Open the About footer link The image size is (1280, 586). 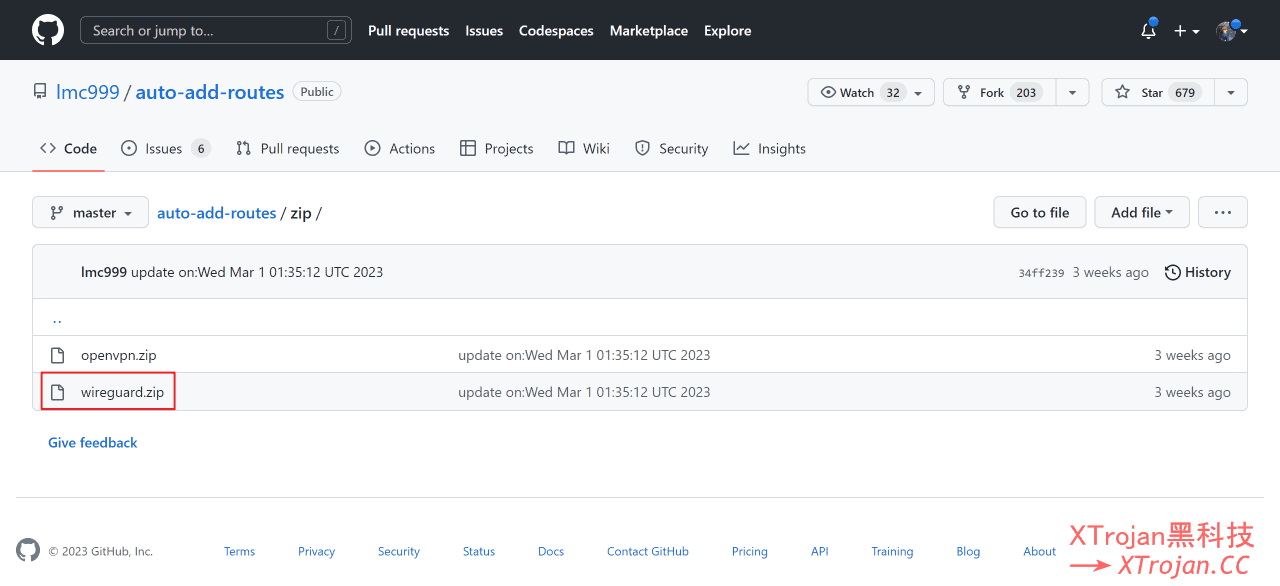coord(1039,551)
